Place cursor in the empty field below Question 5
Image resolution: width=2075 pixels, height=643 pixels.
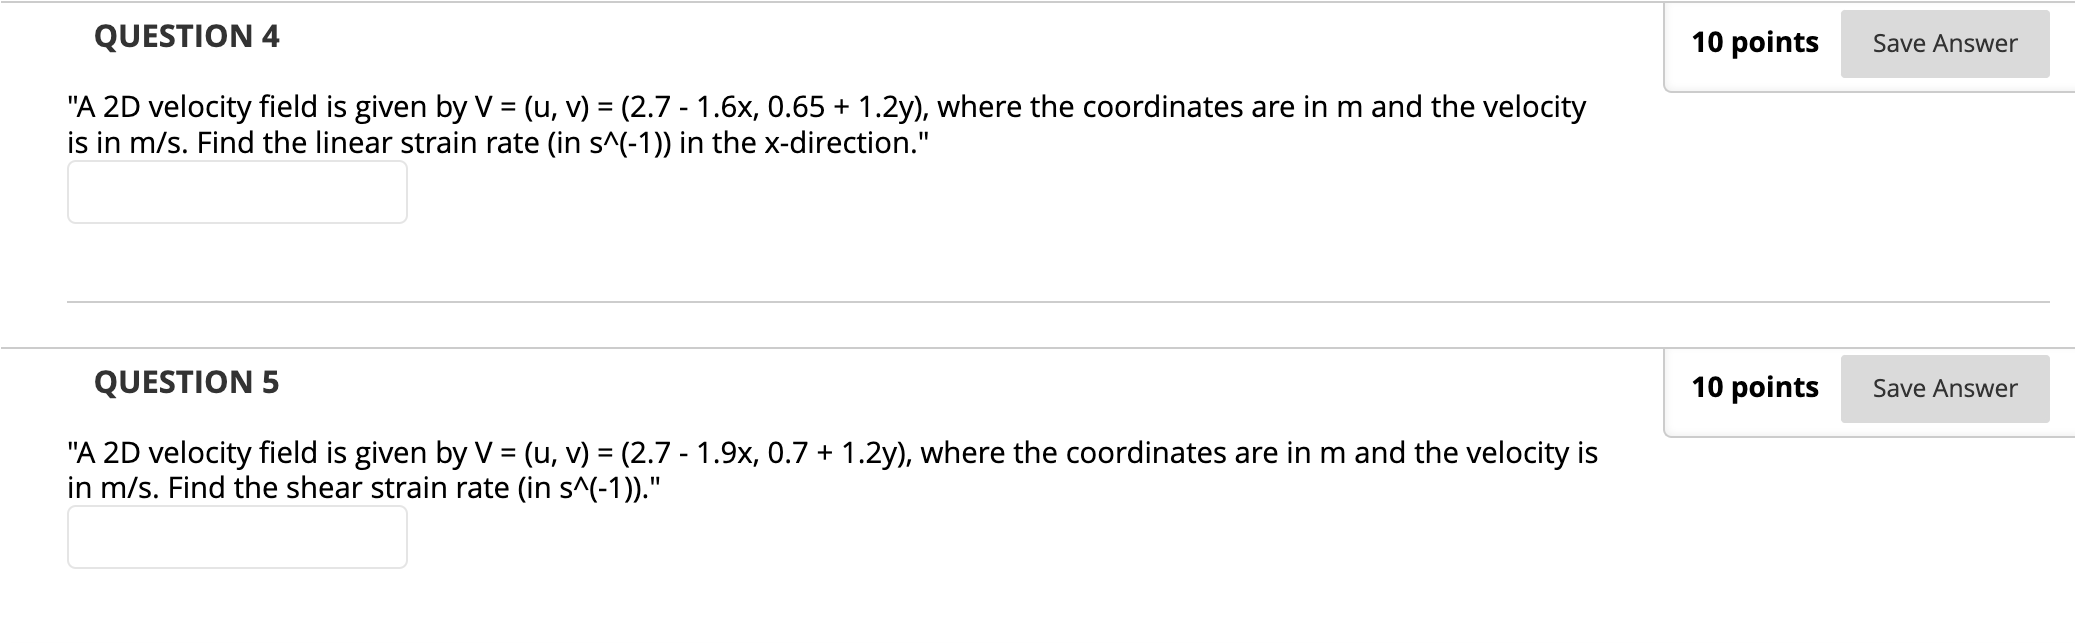(236, 537)
